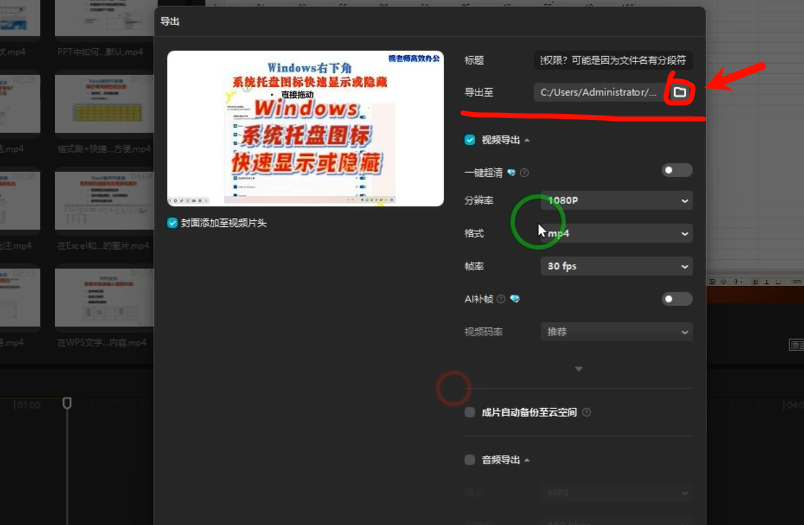Enable 成片自动备份至云空间 checkbox

(470, 412)
